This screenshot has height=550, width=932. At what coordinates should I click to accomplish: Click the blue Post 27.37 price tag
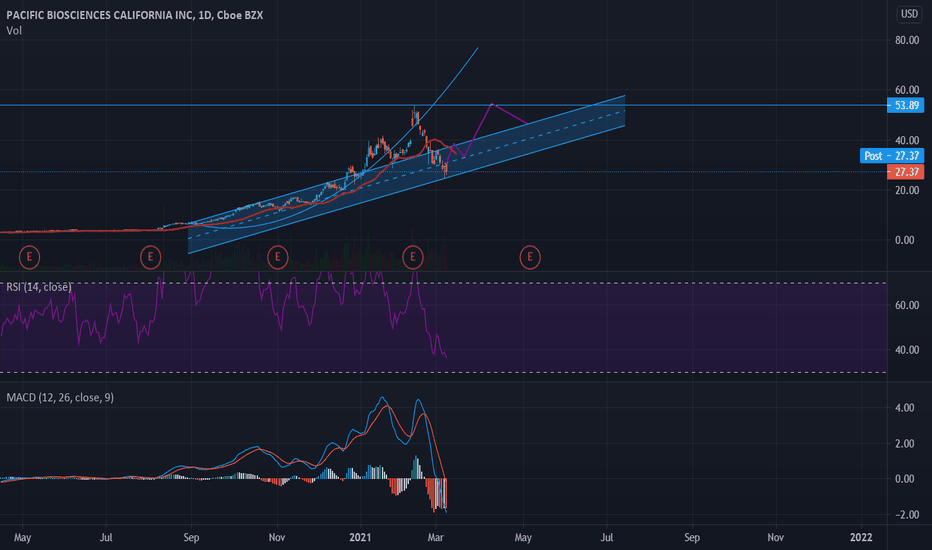tap(892, 156)
